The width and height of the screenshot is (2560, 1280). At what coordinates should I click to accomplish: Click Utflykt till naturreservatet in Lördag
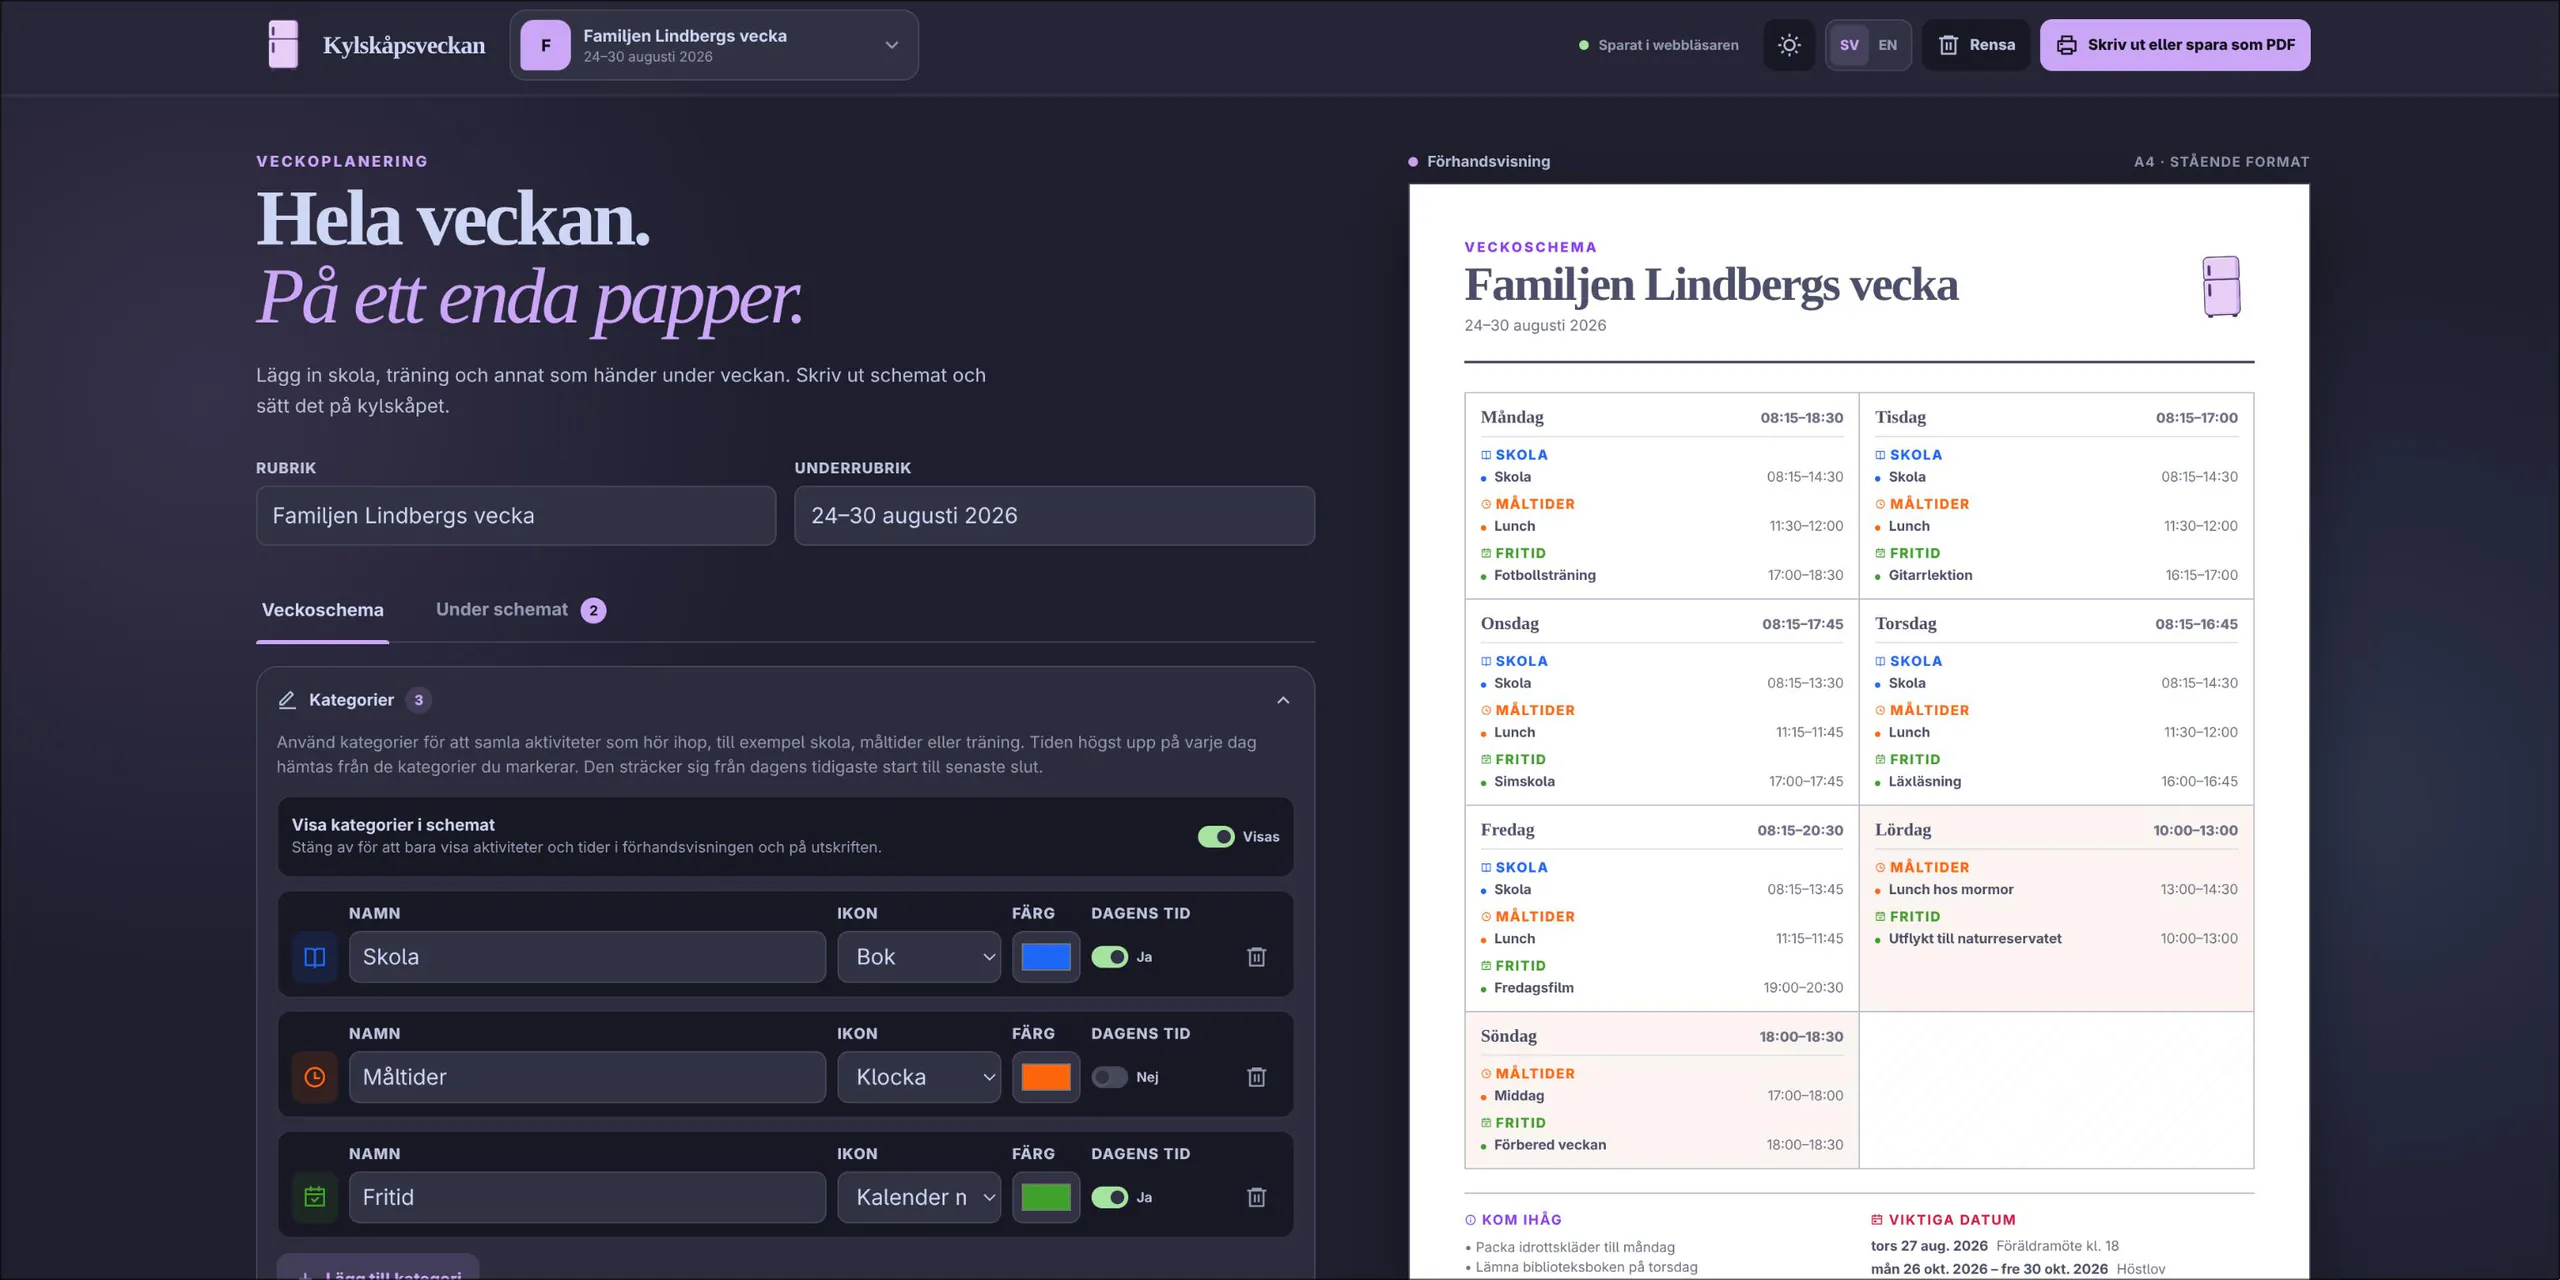[1975, 939]
